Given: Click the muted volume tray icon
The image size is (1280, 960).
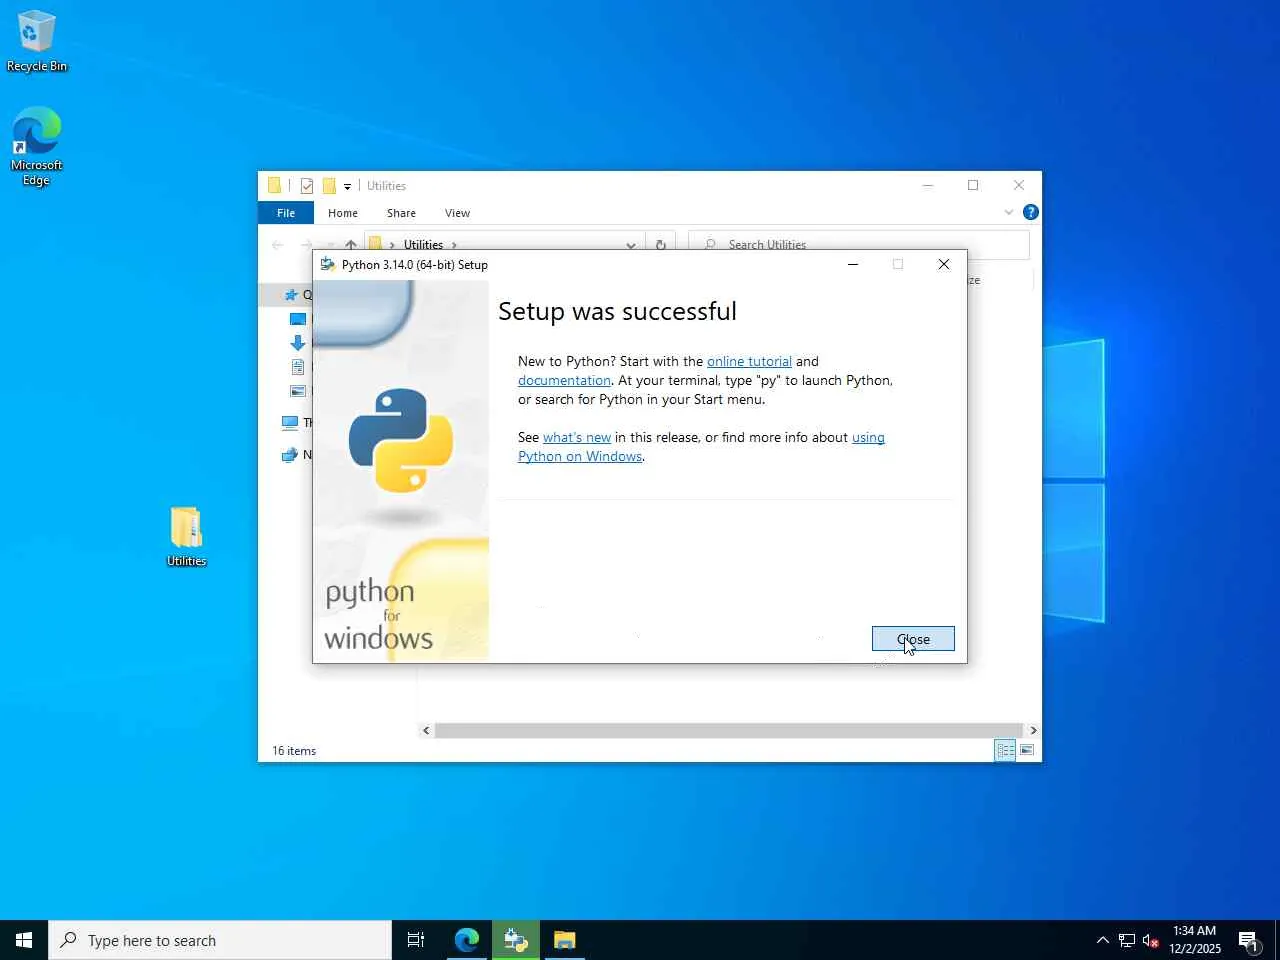Looking at the screenshot, I should [1150, 940].
